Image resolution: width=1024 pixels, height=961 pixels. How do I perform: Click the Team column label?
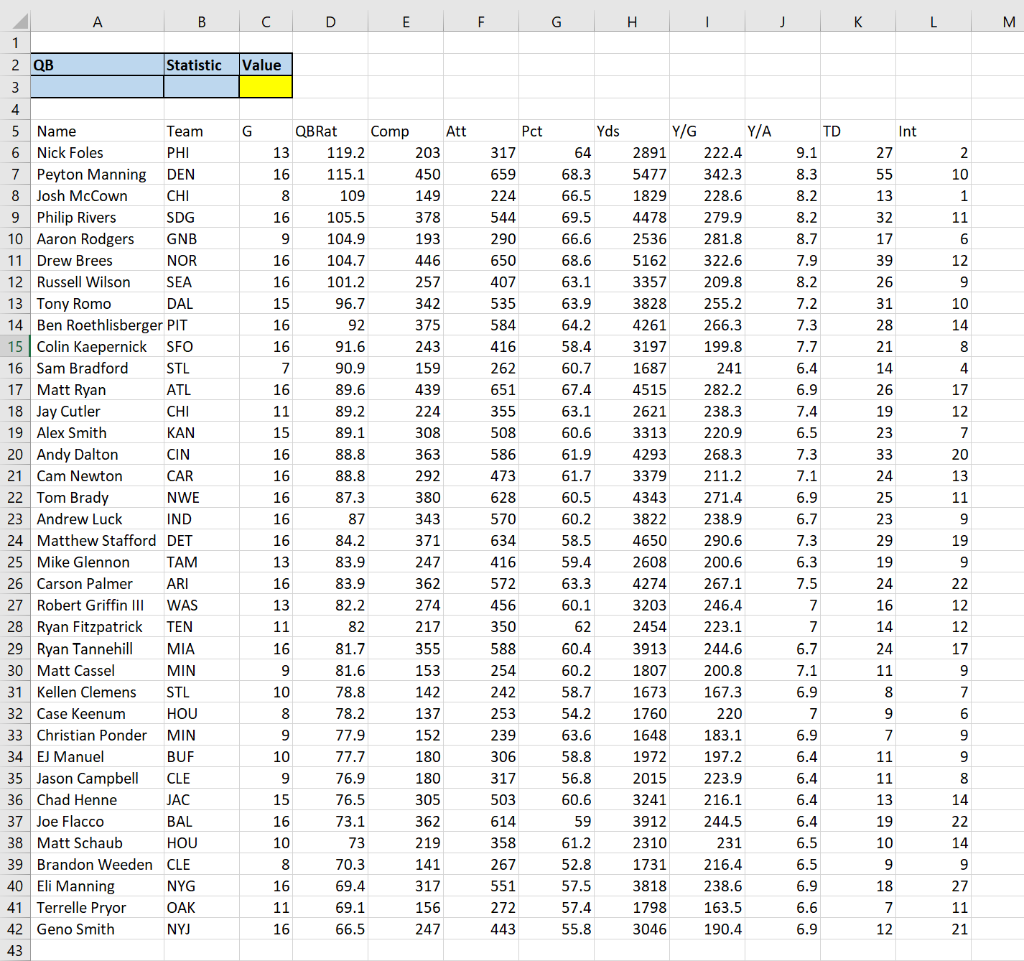[x=184, y=131]
